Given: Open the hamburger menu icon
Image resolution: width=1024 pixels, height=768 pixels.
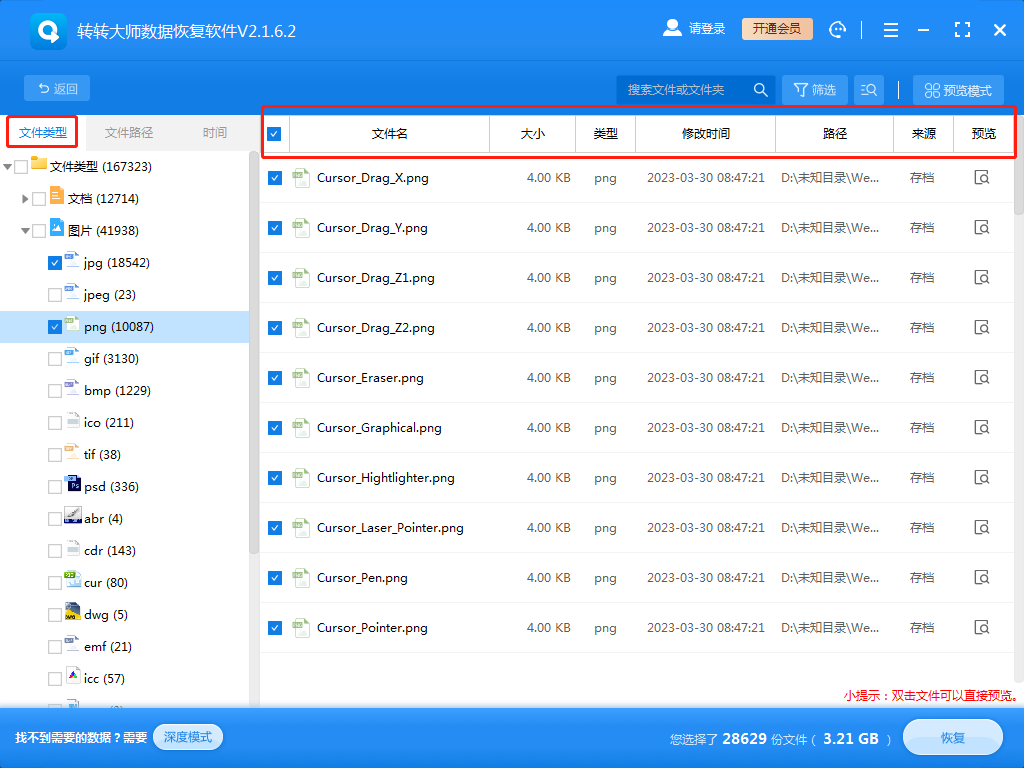Looking at the screenshot, I should (x=891, y=30).
